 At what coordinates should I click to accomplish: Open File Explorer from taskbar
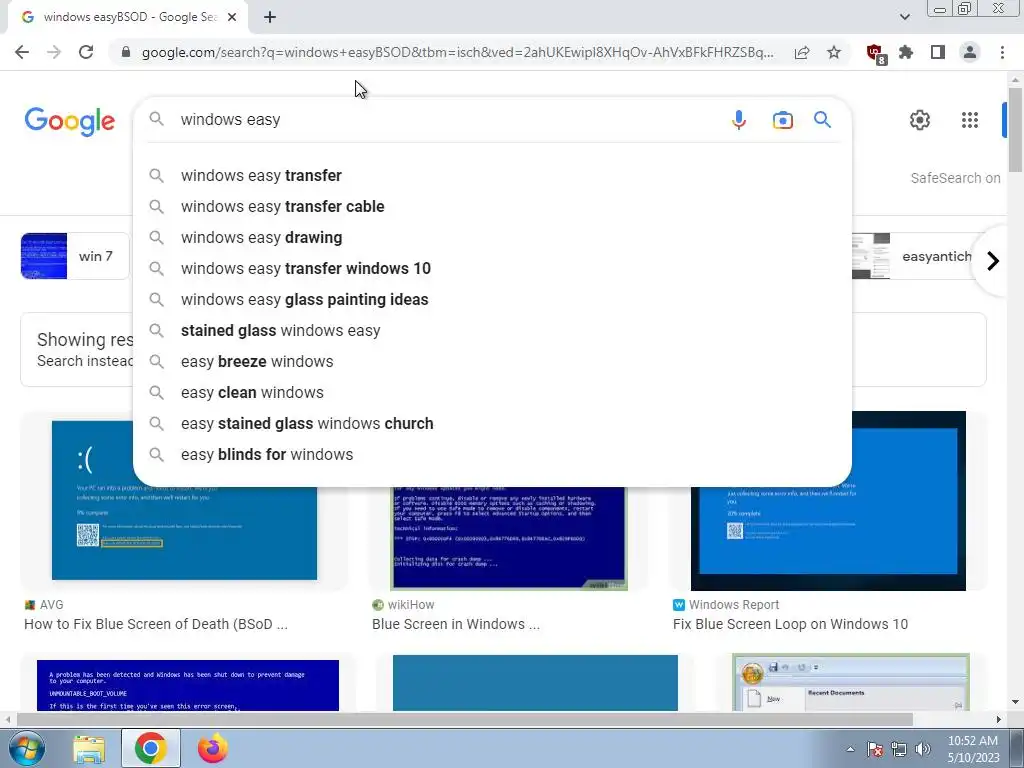pyautogui.click(x=89, y=748)
